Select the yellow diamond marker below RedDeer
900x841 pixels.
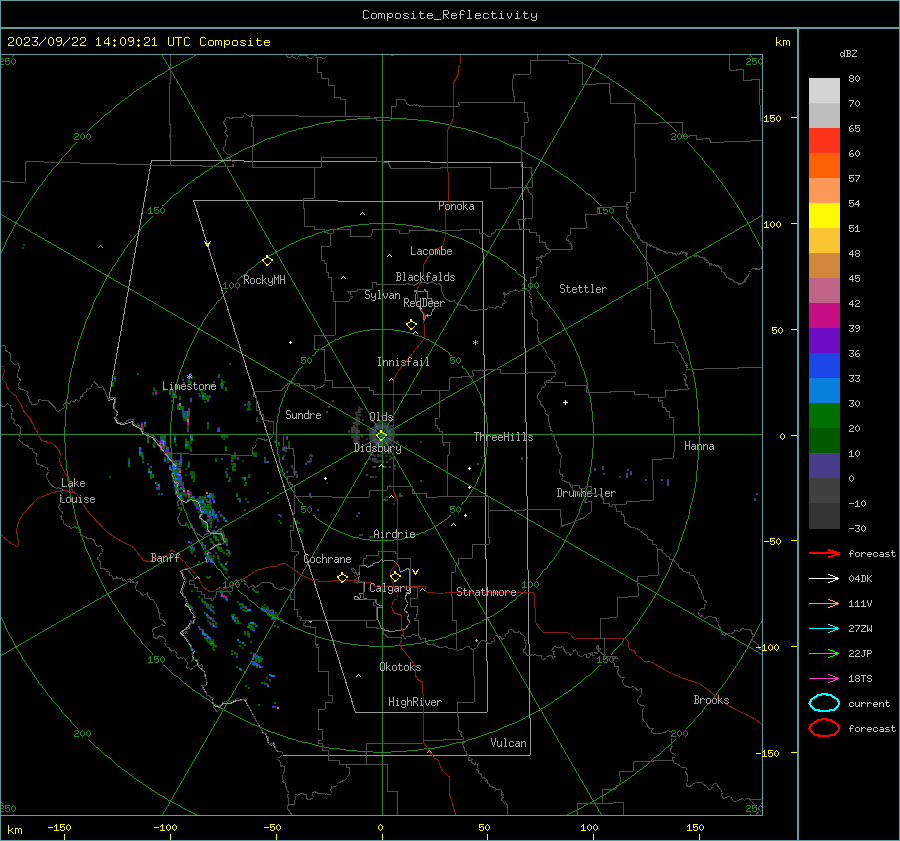tap(411, 325)
